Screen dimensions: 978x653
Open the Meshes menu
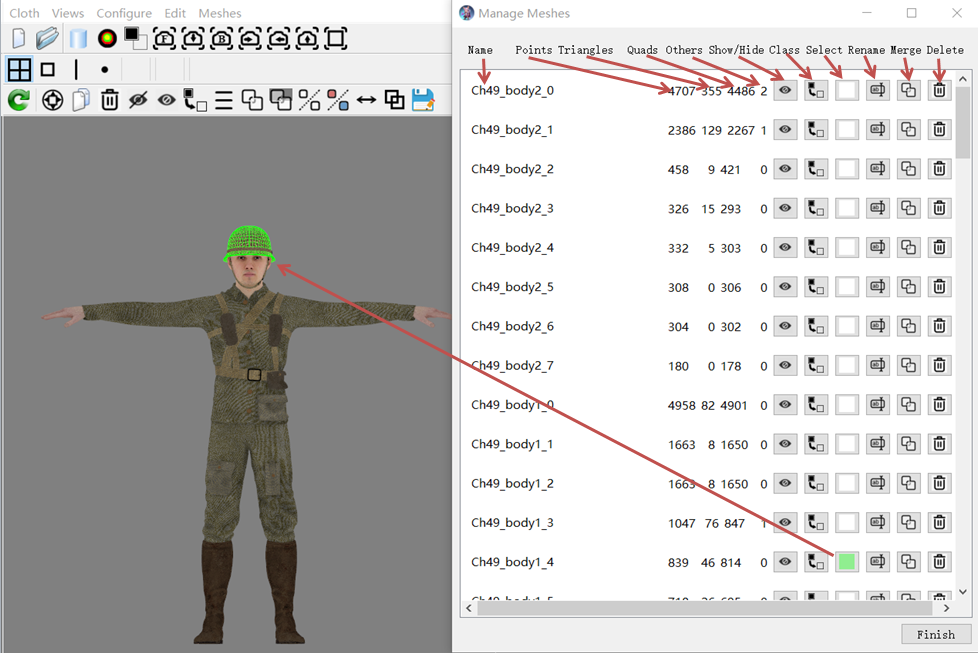coord(220,13)
